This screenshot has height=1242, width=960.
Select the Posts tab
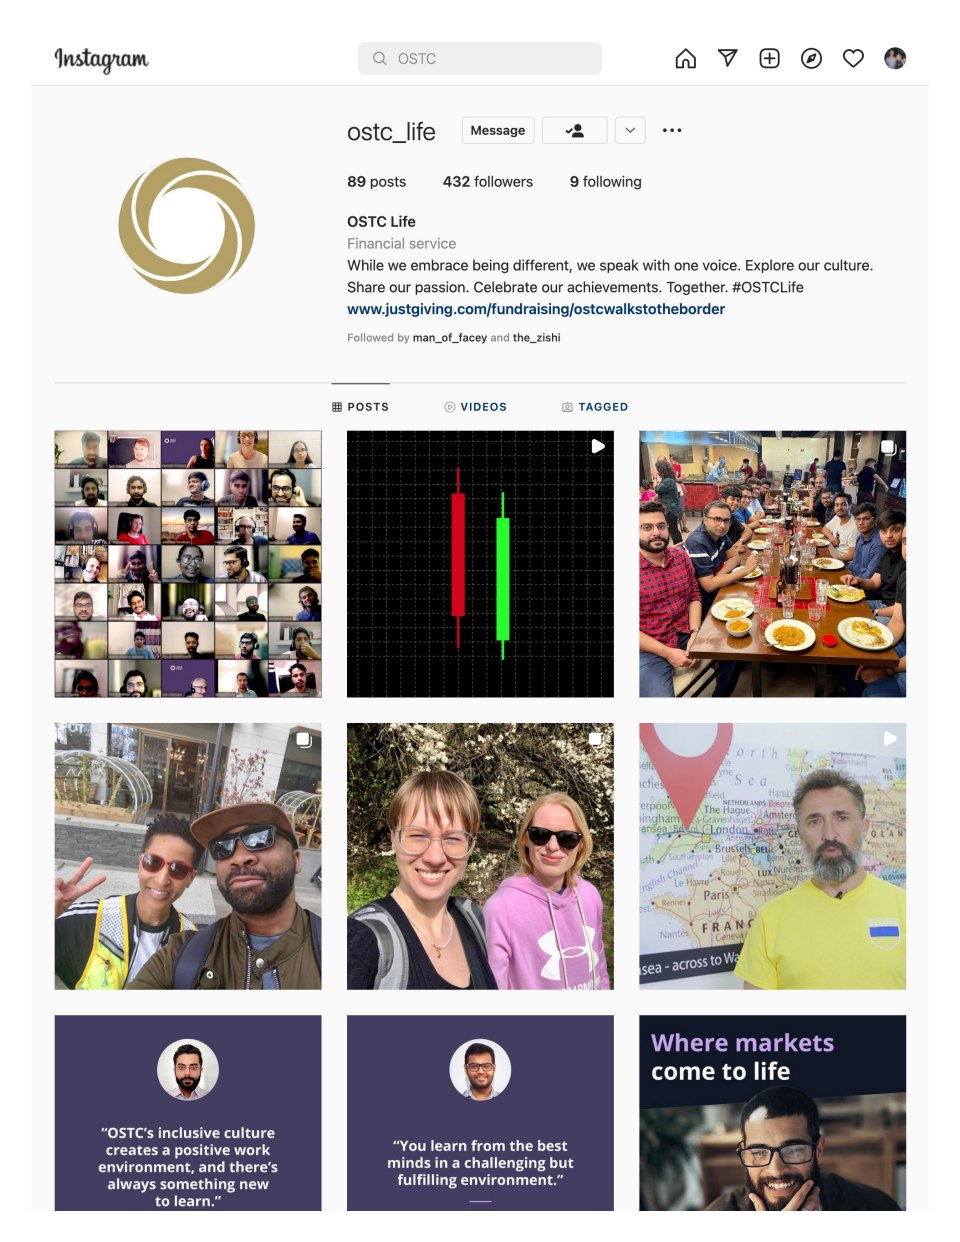[360, 407]
